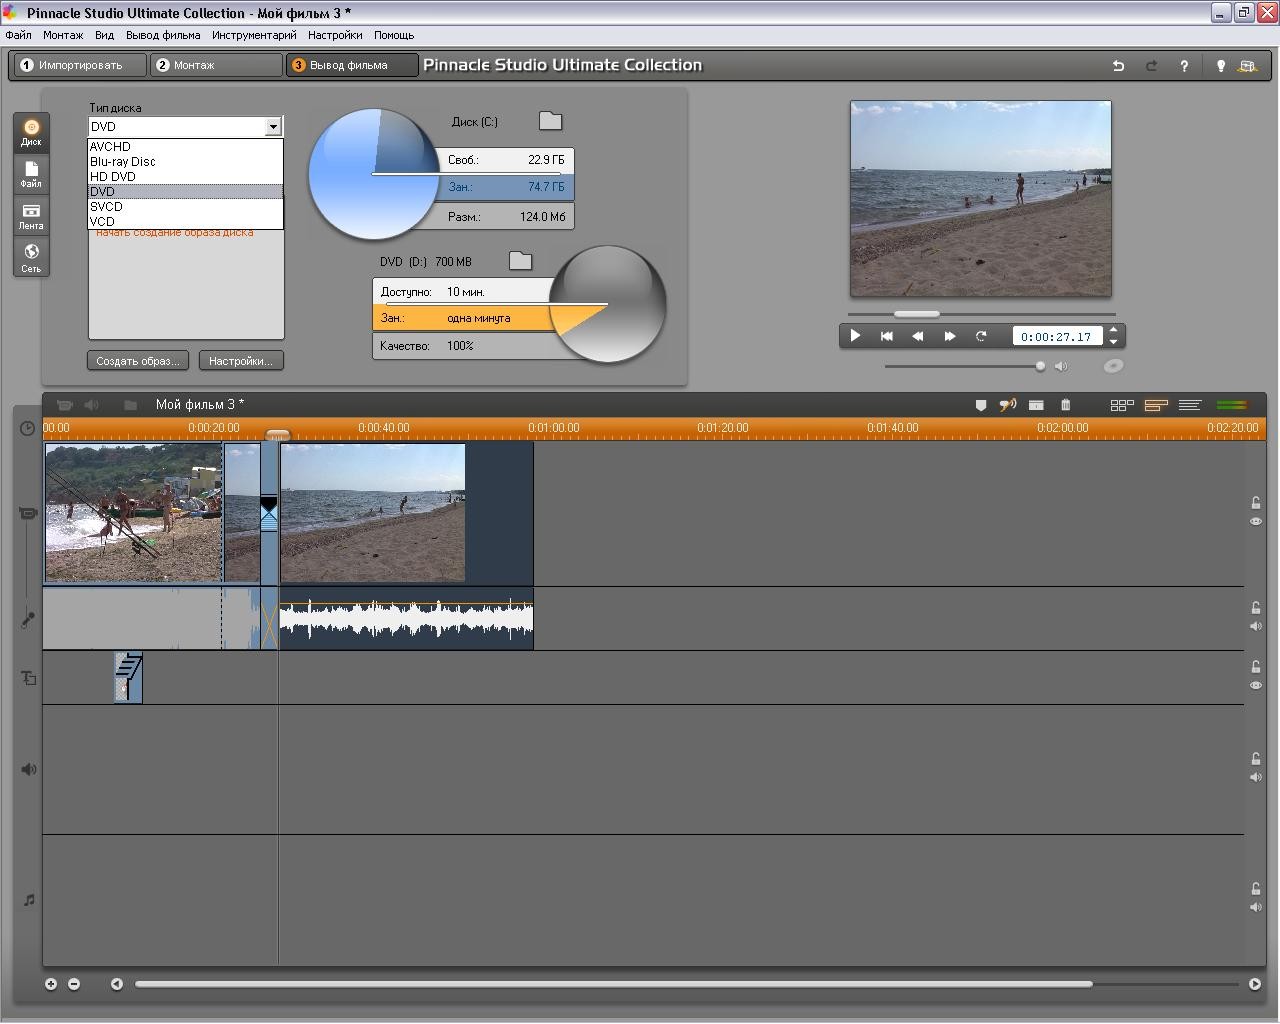Choose the highlighted DVD list option
Image resolution: width=1280 pixels, height=1024 pixels.
click(186, 192)
